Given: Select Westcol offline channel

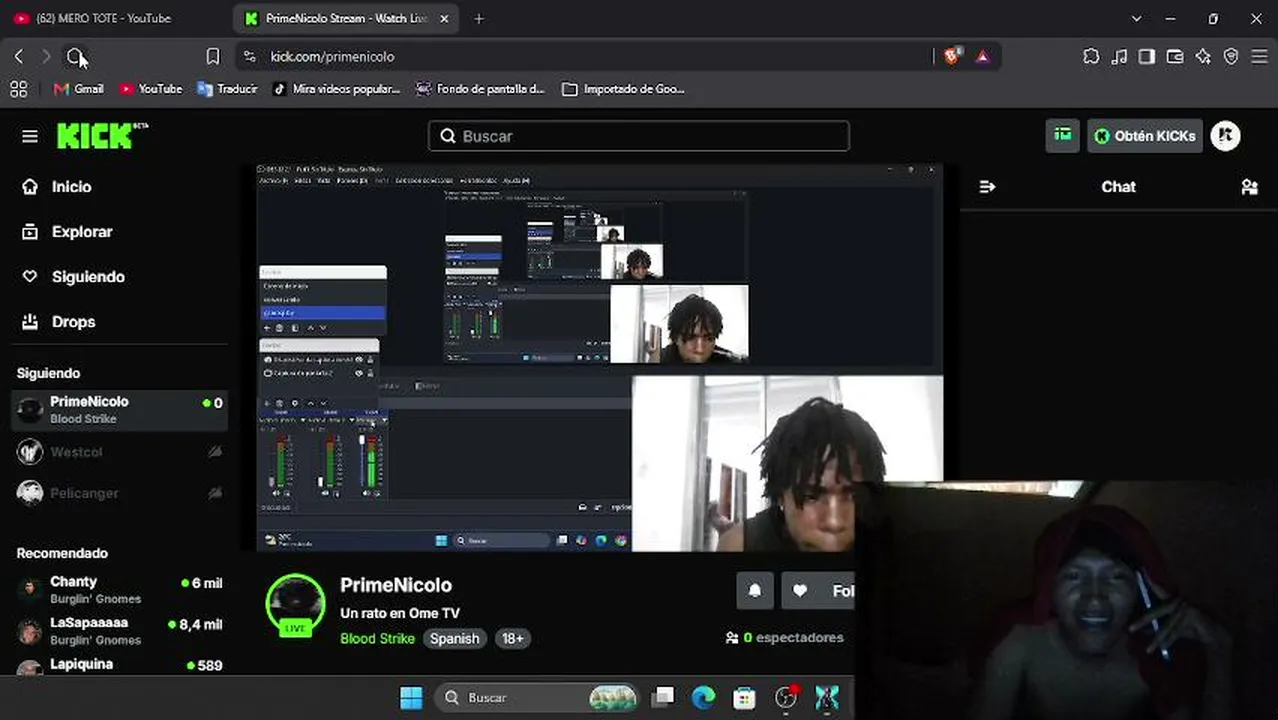Looking at the screenshot, I should tap(120, 452).
